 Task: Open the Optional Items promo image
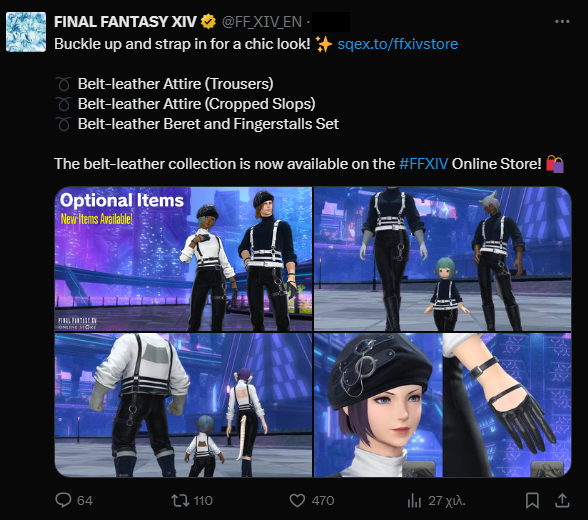click(183, 259)
